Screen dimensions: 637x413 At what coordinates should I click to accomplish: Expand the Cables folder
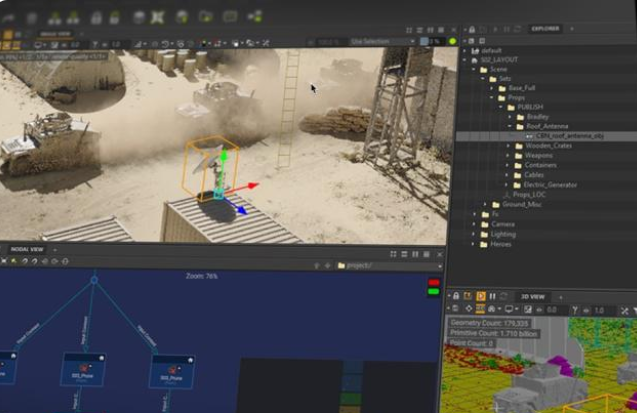click(507, 175)
